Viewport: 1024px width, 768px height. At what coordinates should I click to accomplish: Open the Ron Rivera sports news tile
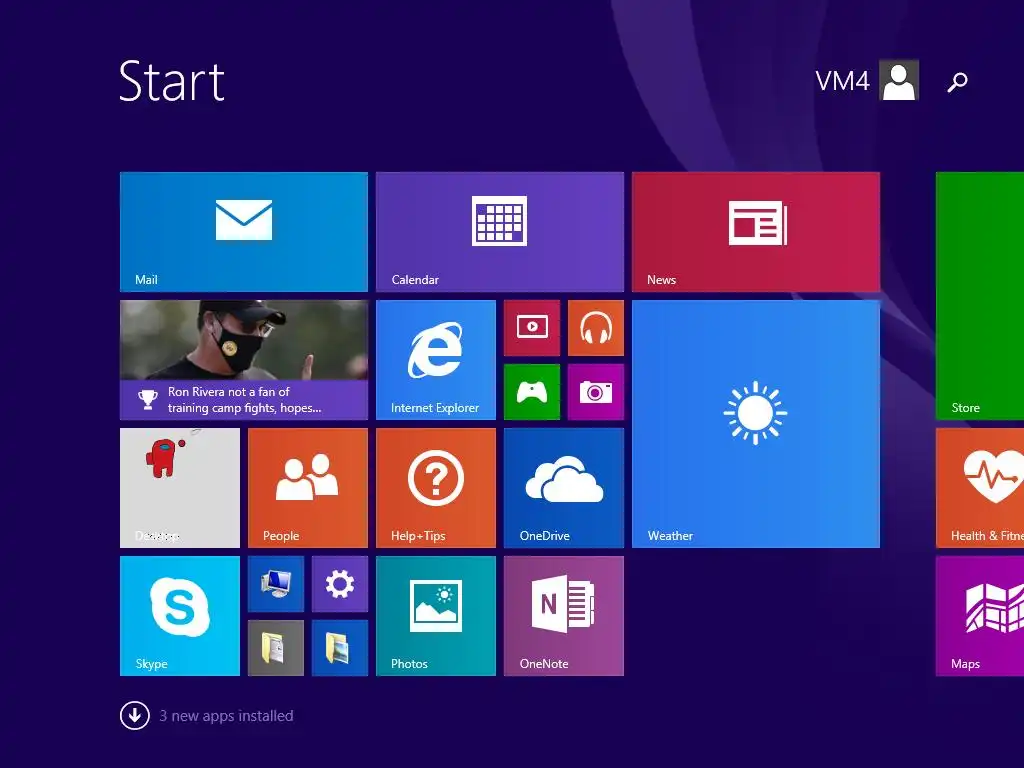click(x=244, y=360)
